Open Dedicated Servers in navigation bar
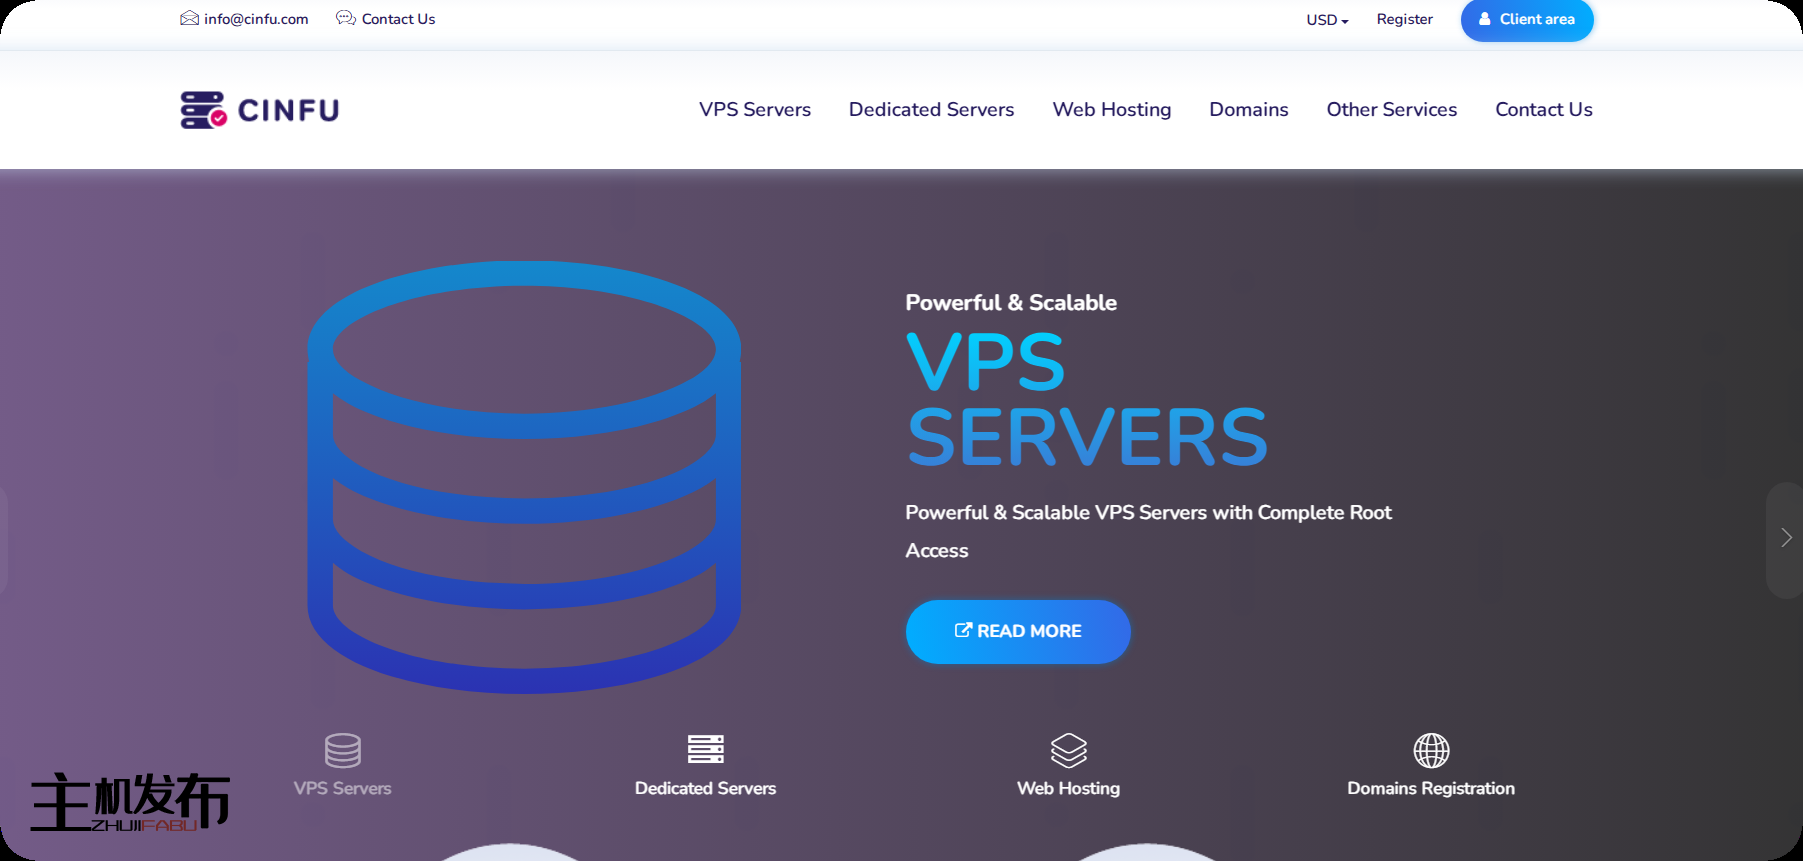The image size is (1803, 861). (x=931, y=110)
